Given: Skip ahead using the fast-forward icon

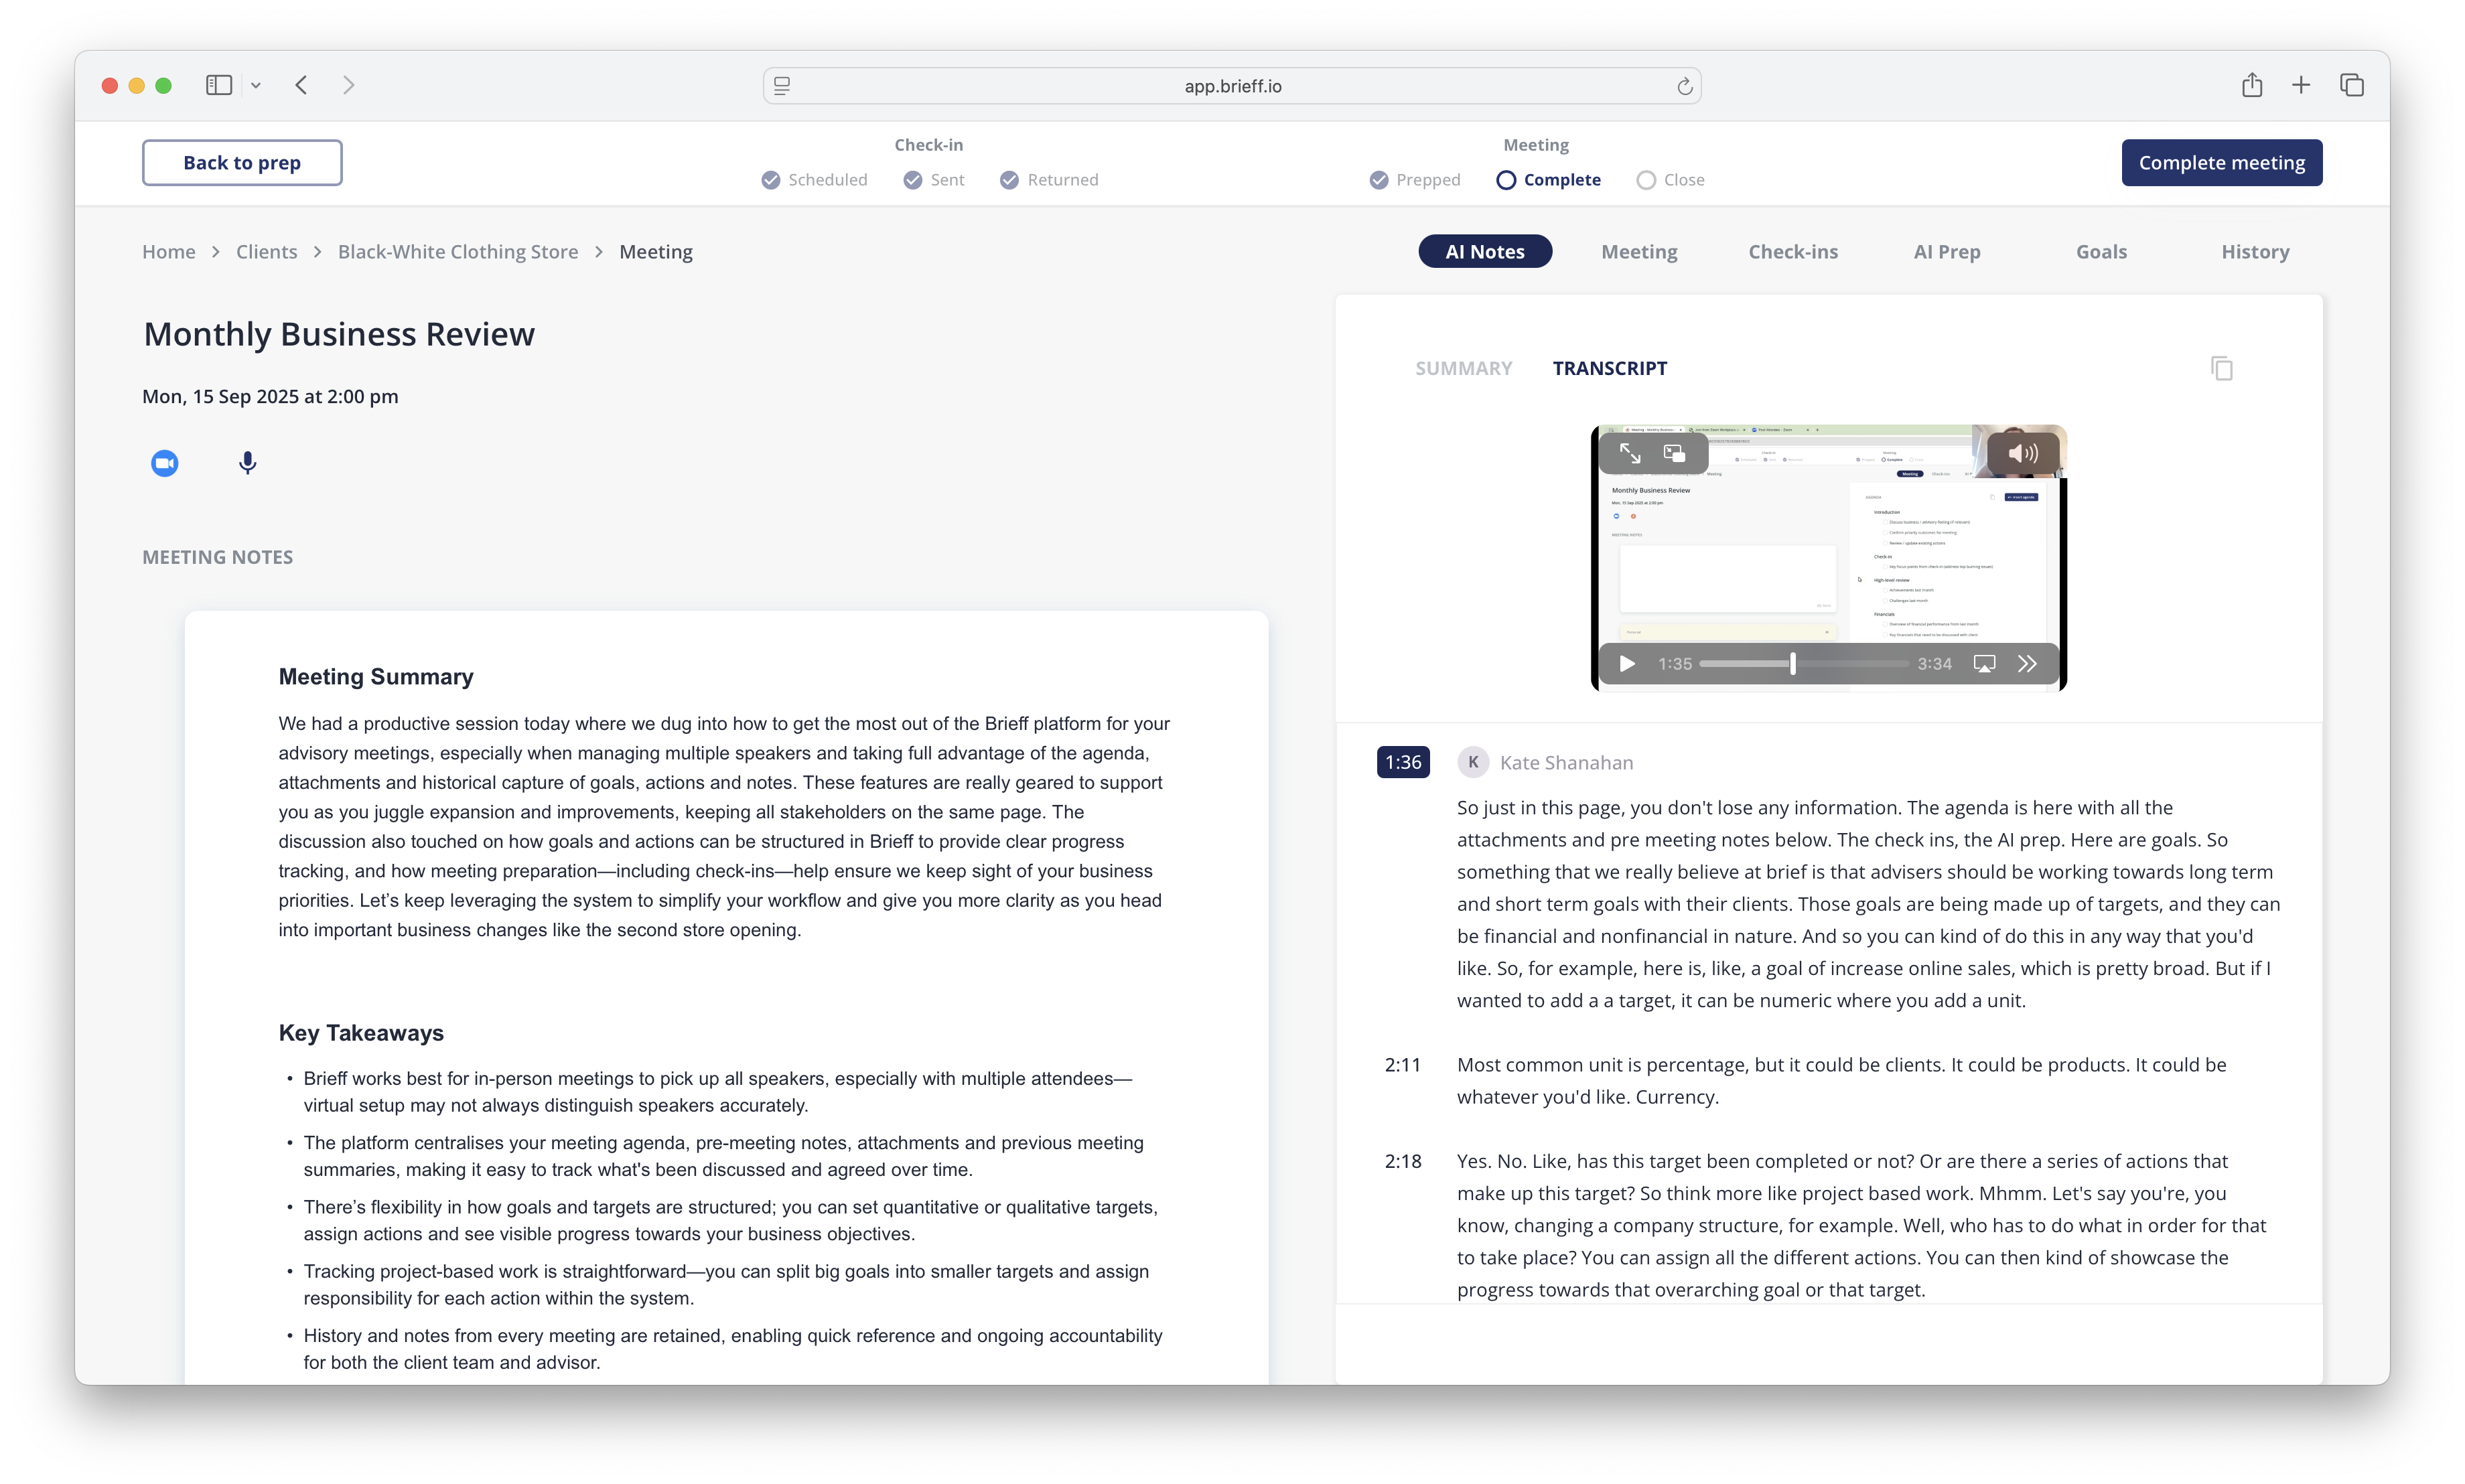Looking at the screenshot, I should 2028,663.
